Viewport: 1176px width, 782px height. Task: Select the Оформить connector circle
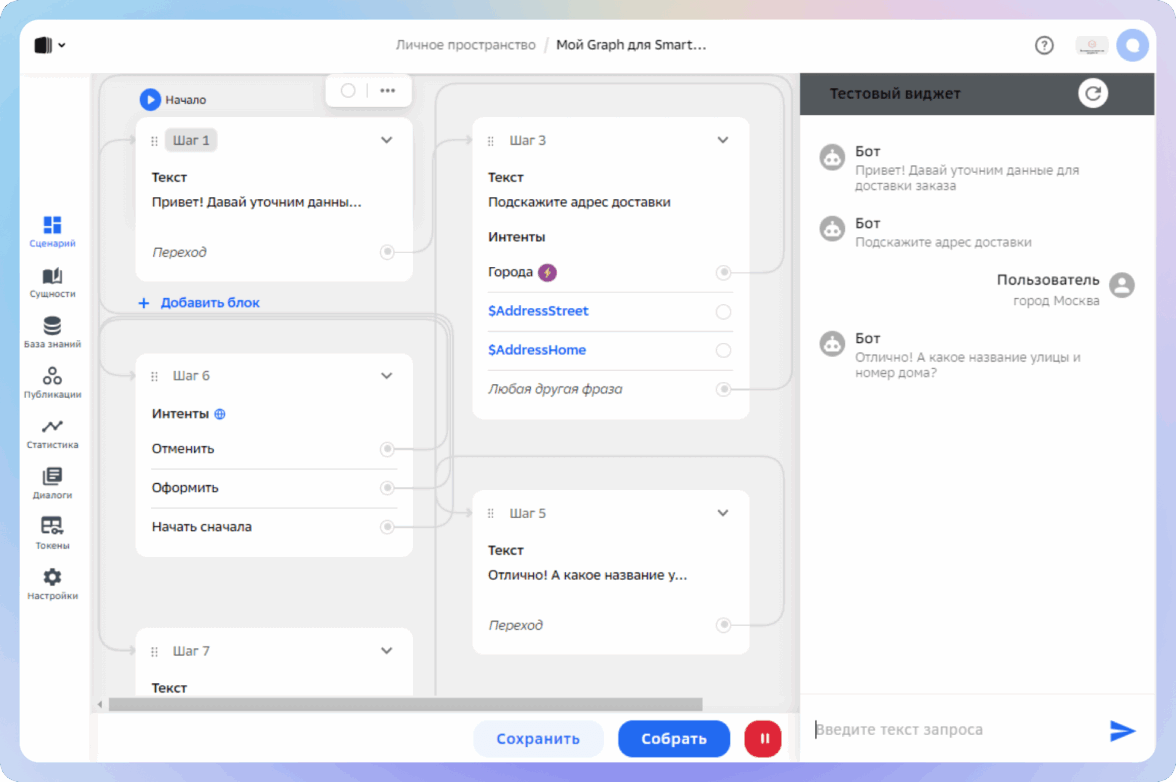coord(387,488)
